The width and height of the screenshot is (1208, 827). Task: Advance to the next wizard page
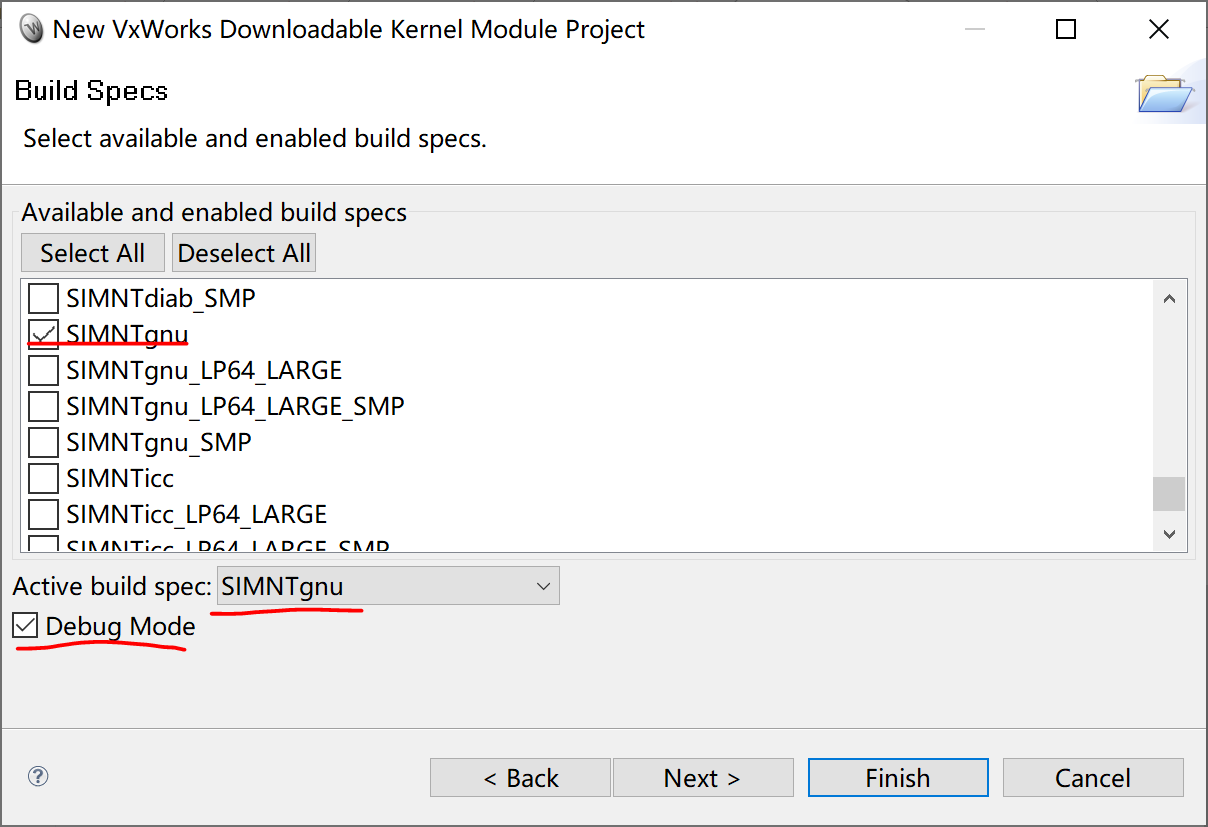pyautogui.click(x=703, y=777)
